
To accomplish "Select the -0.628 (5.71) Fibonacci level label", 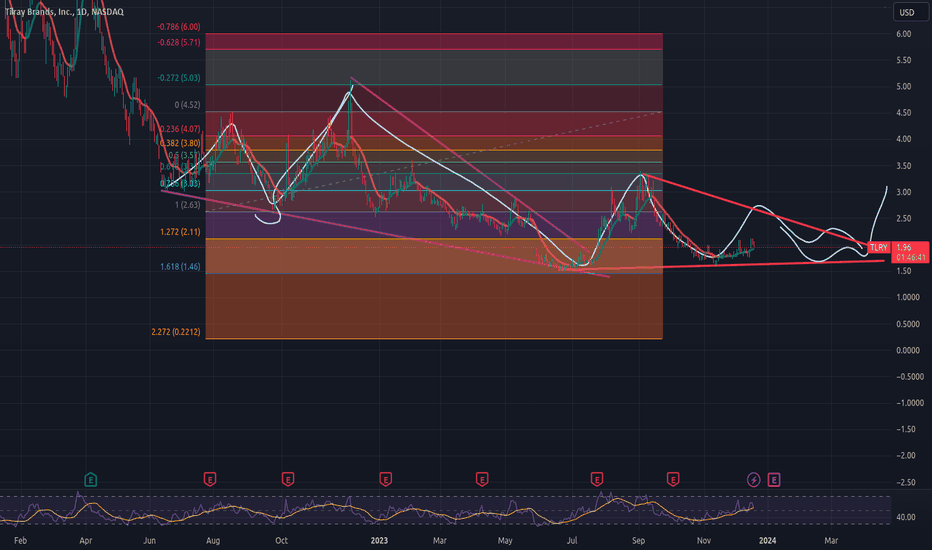I will pyautogui.click(x=178, y=42).
